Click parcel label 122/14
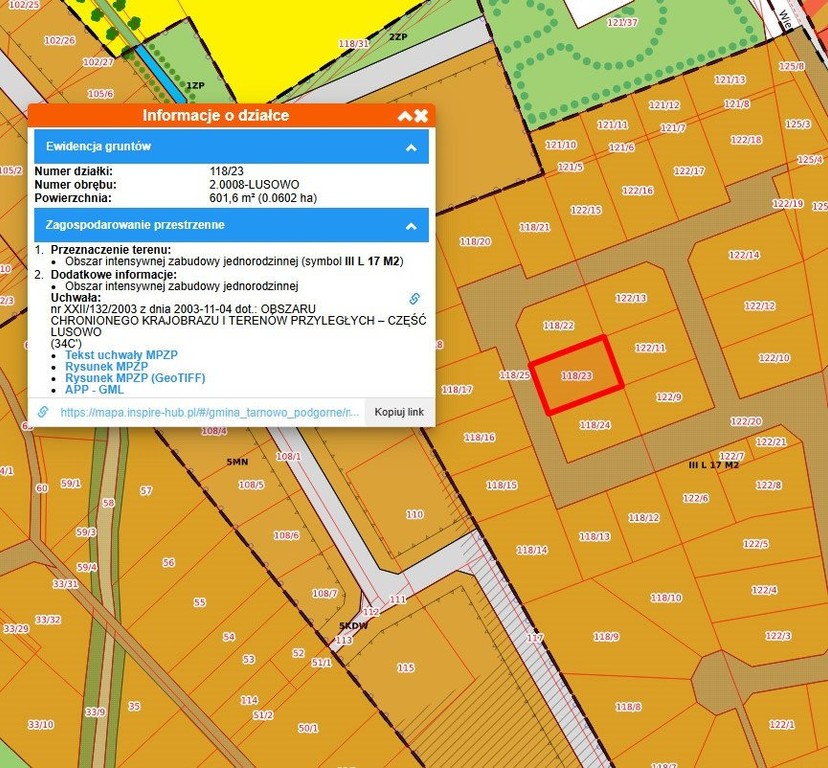The image size is (828, 768). [744, 255]
